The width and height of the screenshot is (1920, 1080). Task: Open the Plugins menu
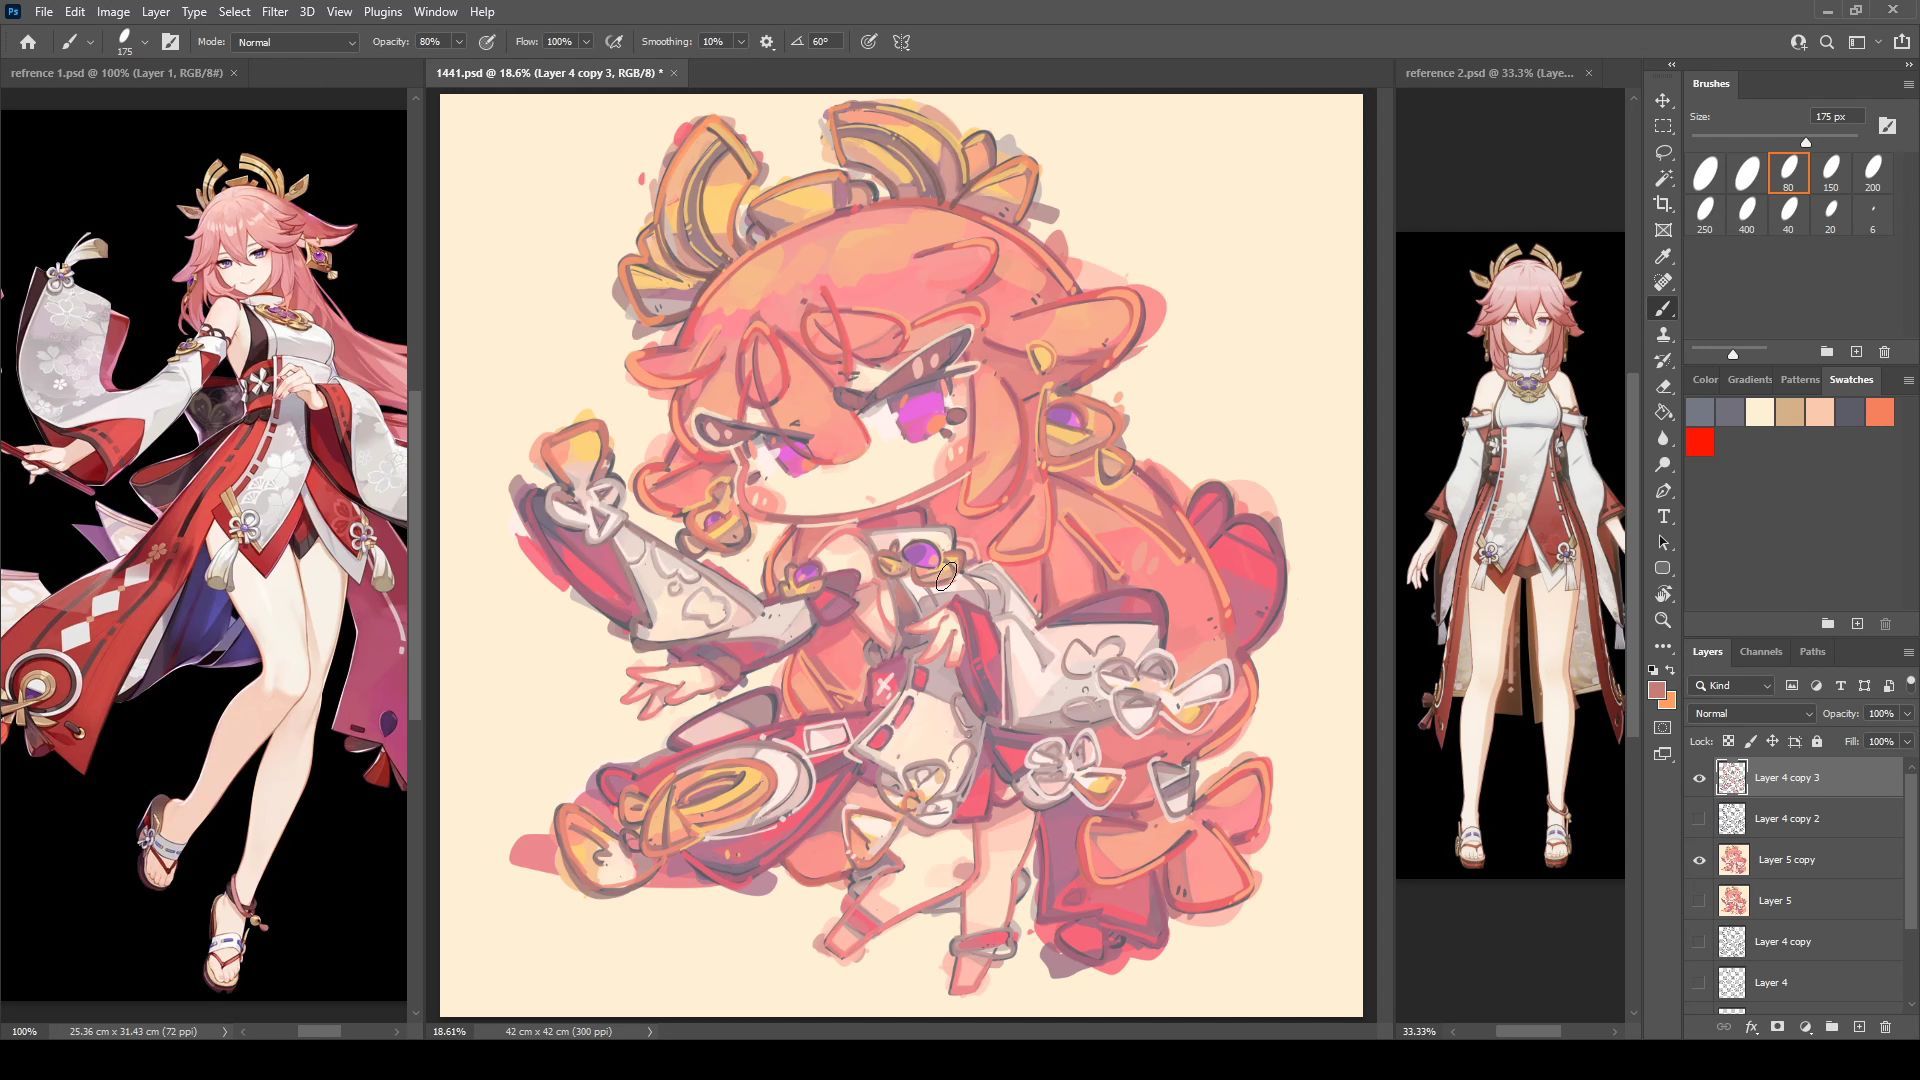point(382,12)
